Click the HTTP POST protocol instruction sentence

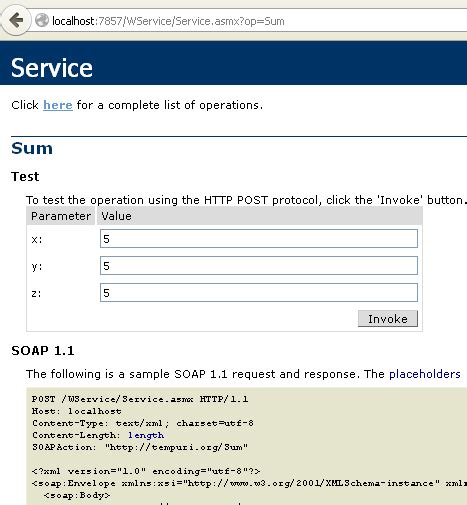[246, 200]
